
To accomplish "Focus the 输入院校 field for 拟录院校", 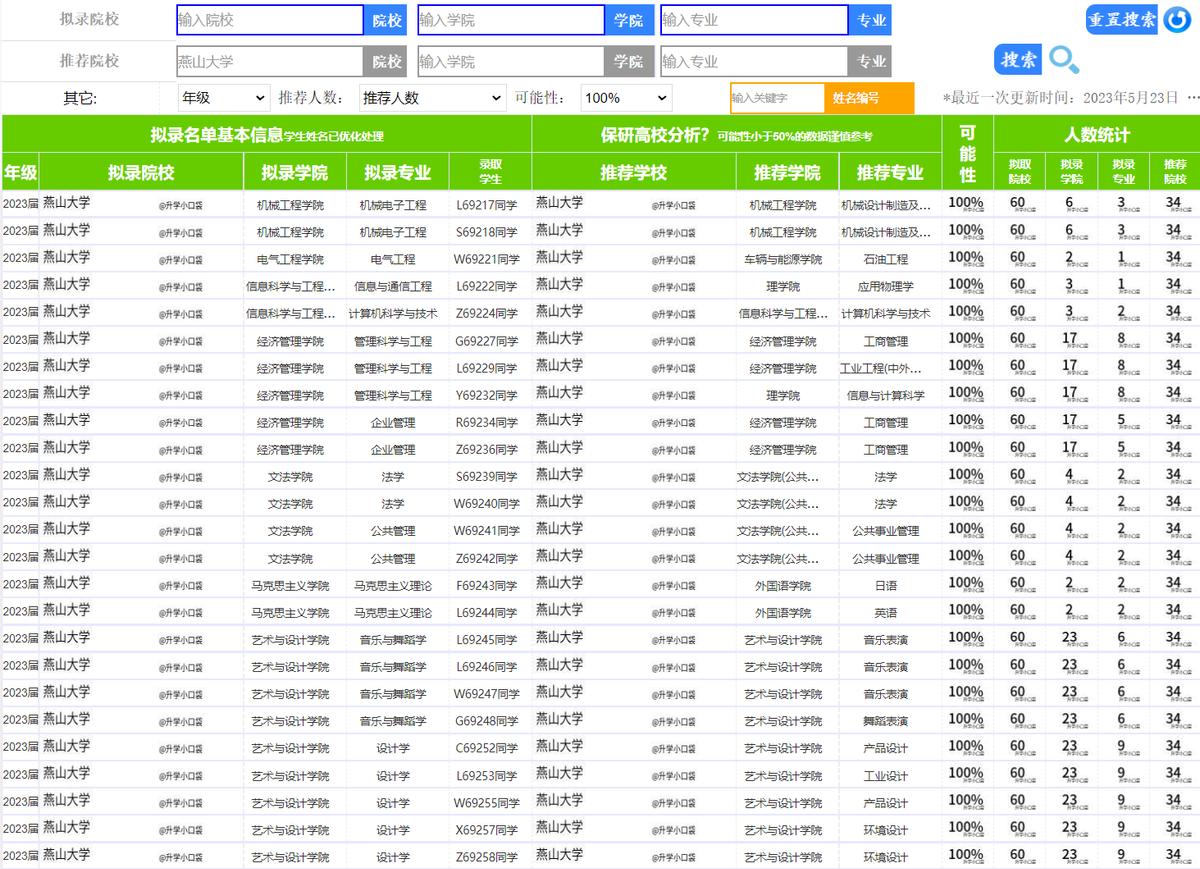I will 269,20.
